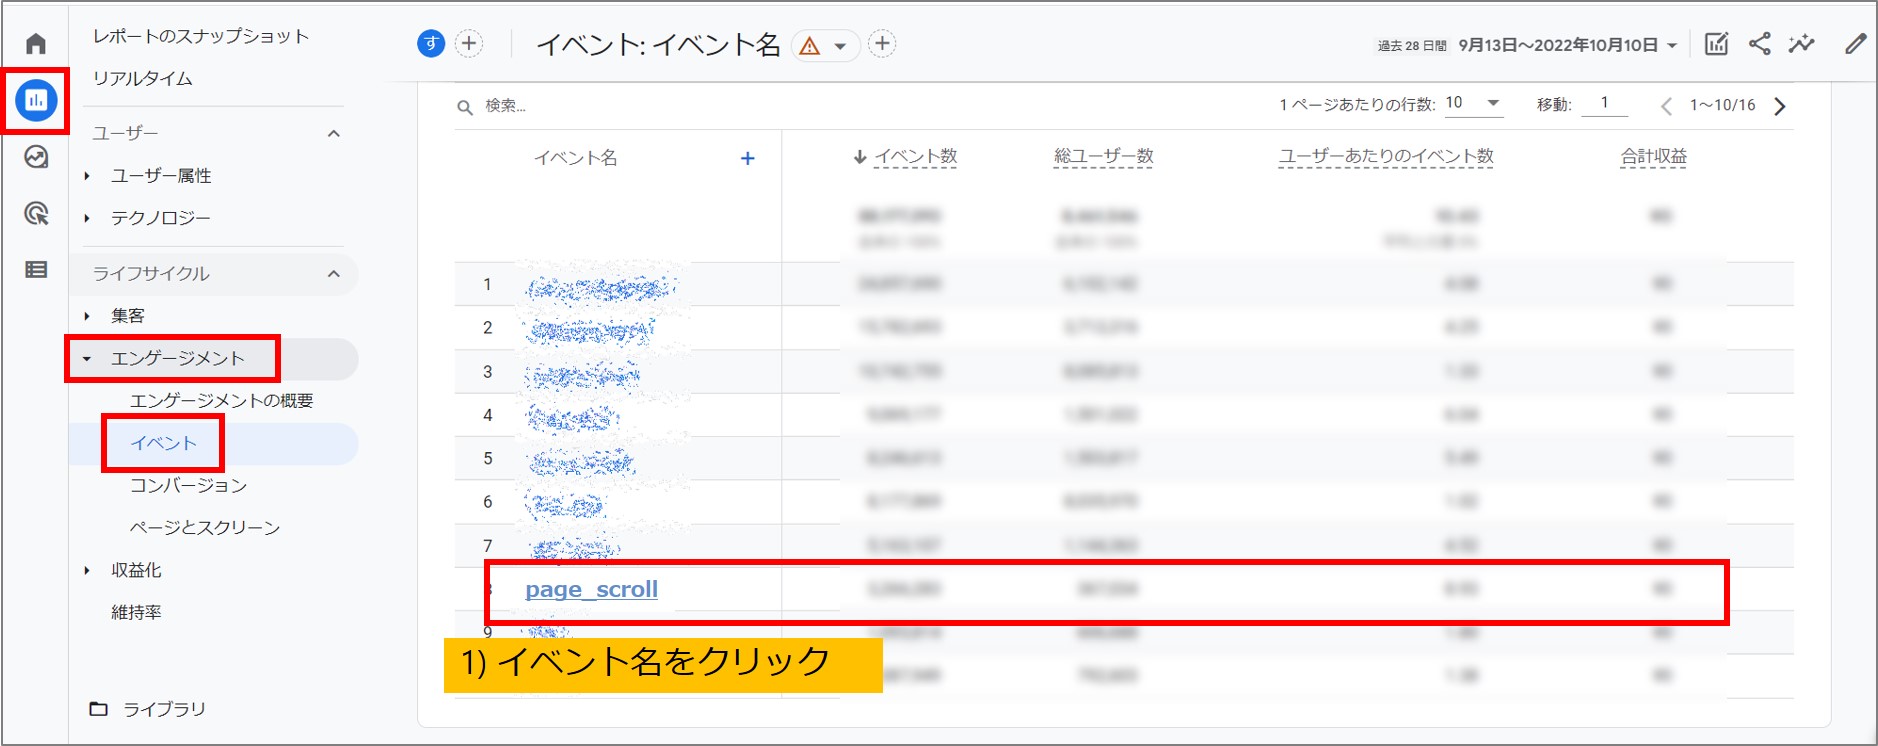Collapse the ライフサイクル section

point(334,274)
